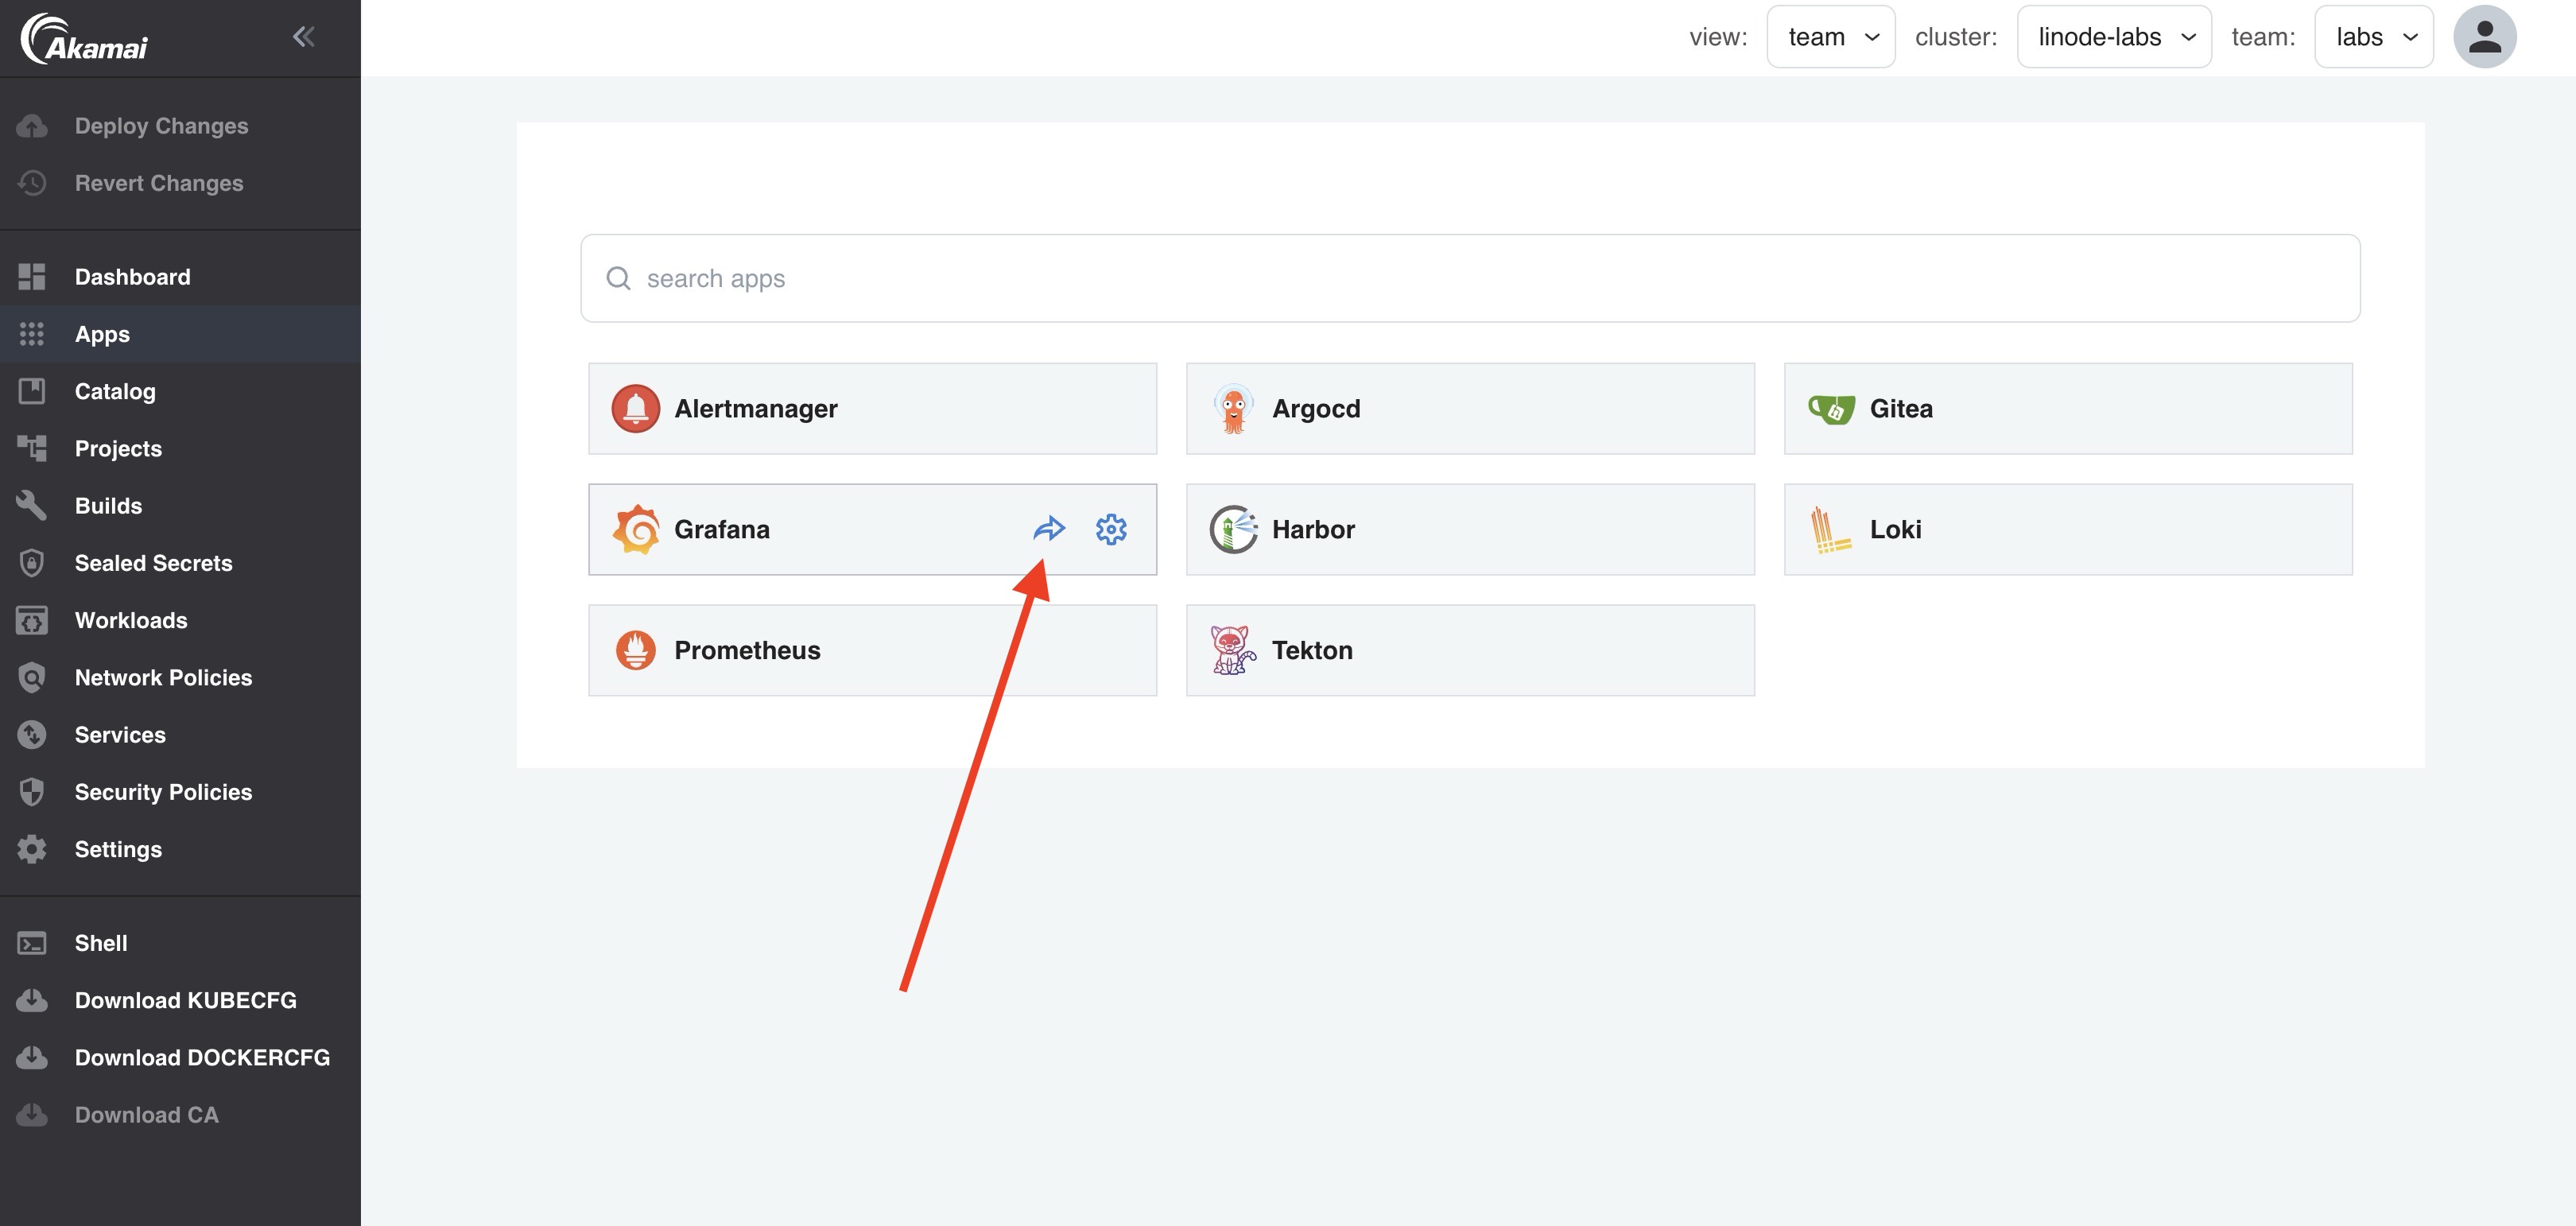Click the Argocd octopus logo
This screenshot has height=1226, width=2576.
(1233, 408)
